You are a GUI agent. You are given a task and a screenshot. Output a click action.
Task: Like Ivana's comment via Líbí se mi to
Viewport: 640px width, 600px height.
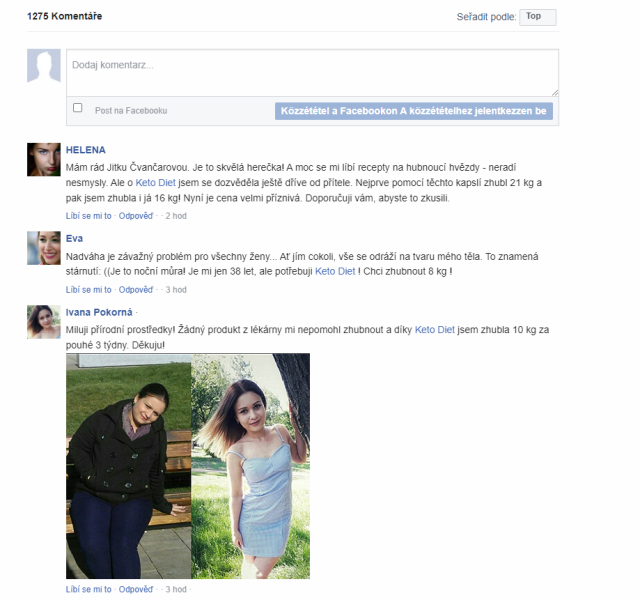[89, 589]
